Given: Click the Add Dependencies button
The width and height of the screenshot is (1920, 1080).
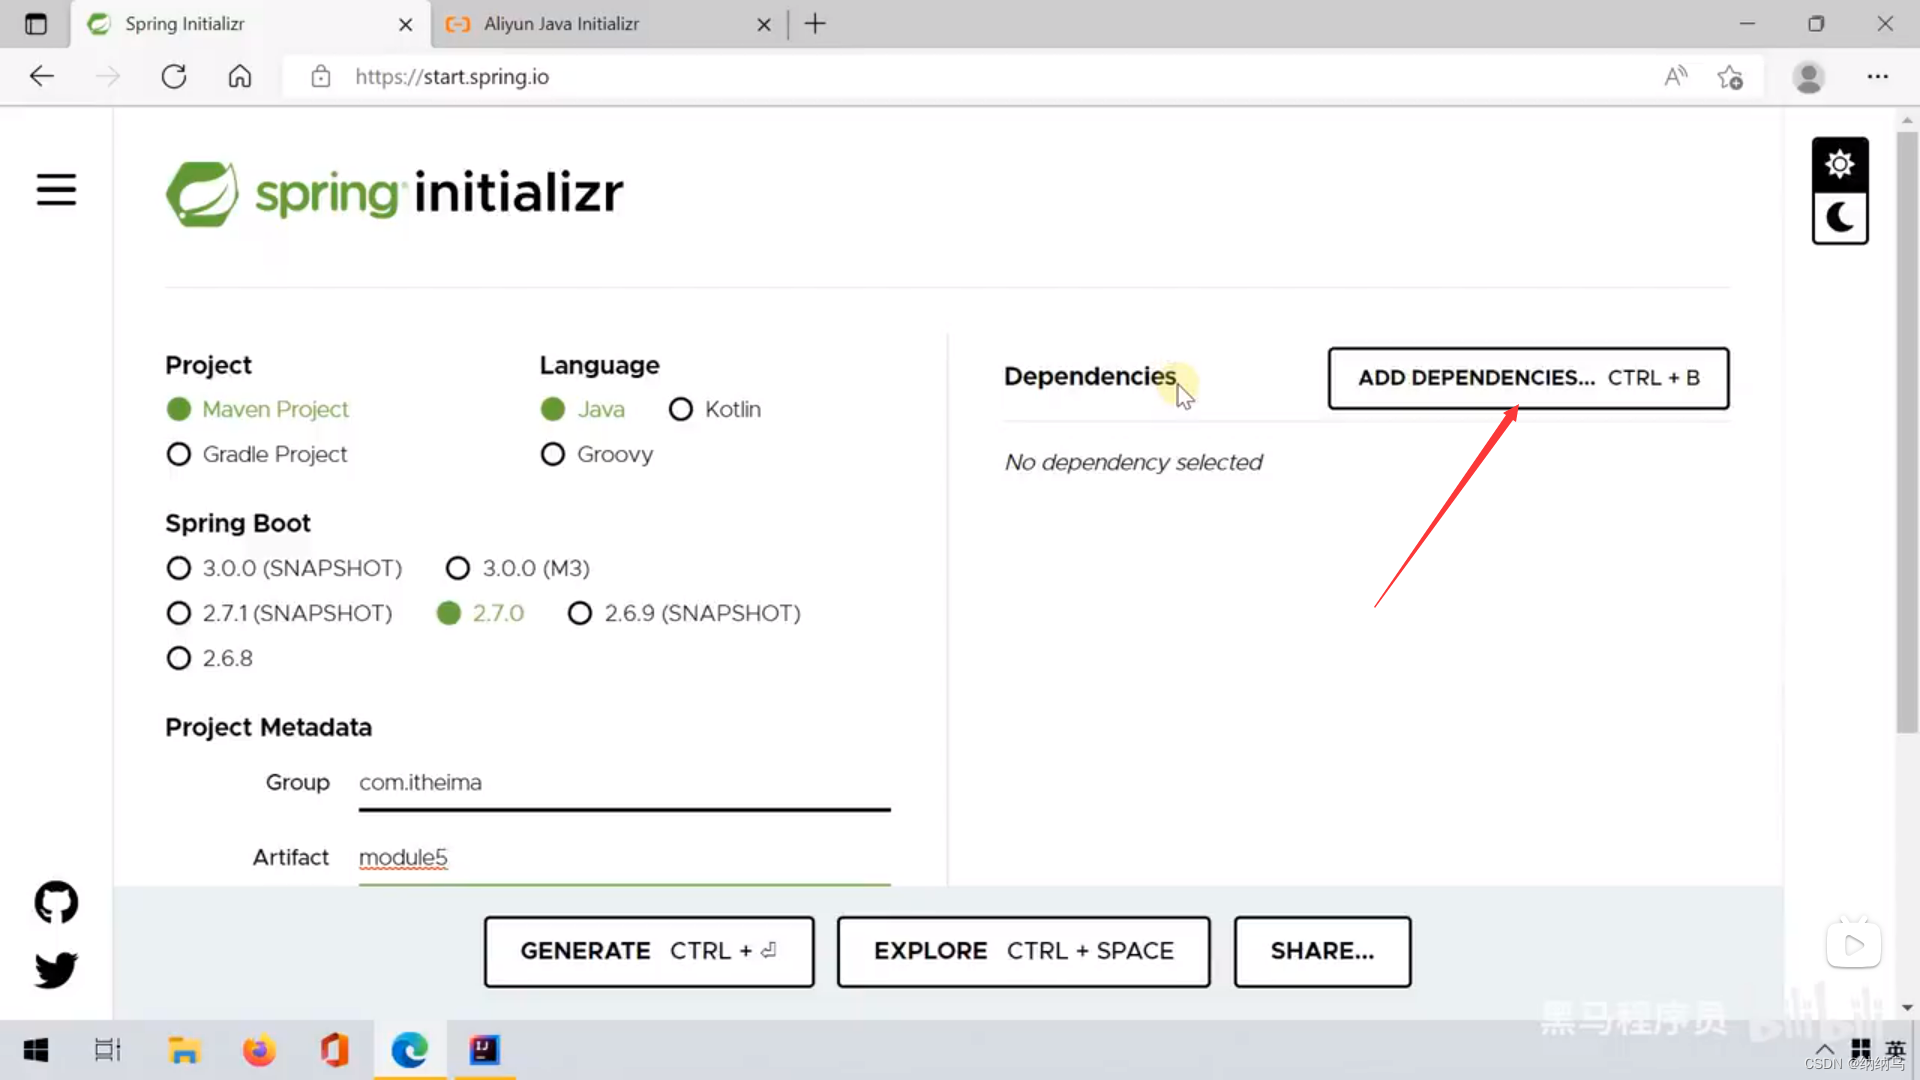Looking at the screenshot, I should point(1528,378).
